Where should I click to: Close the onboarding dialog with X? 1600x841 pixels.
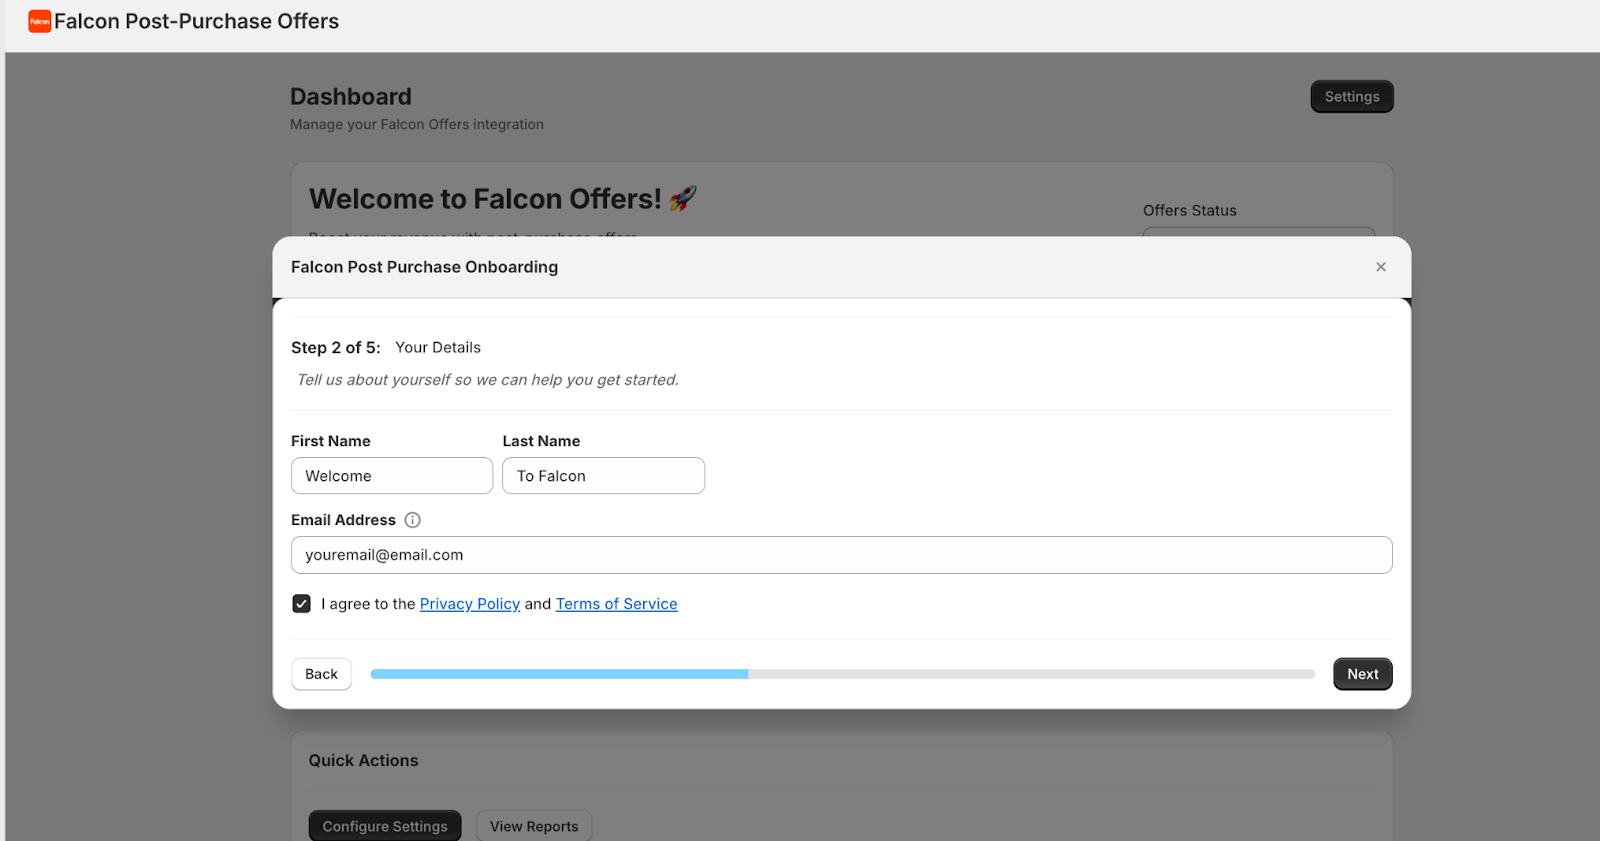tap(1380, 267)
